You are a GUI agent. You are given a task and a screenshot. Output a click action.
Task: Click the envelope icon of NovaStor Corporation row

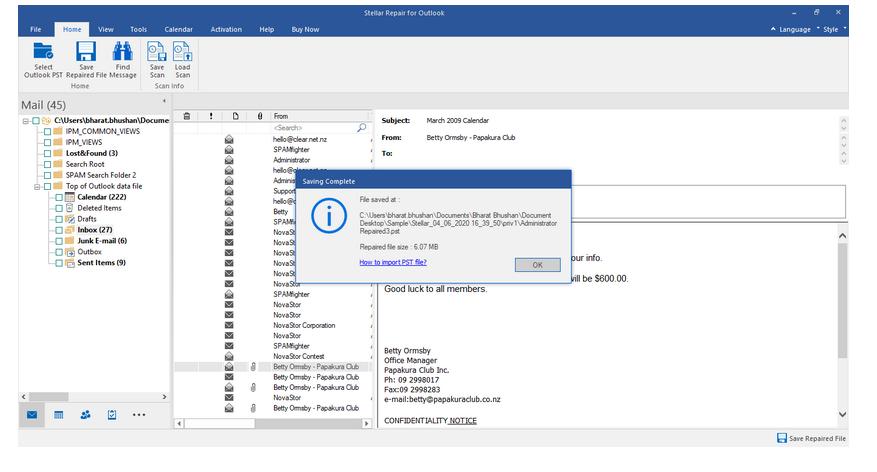coord(229,325)
